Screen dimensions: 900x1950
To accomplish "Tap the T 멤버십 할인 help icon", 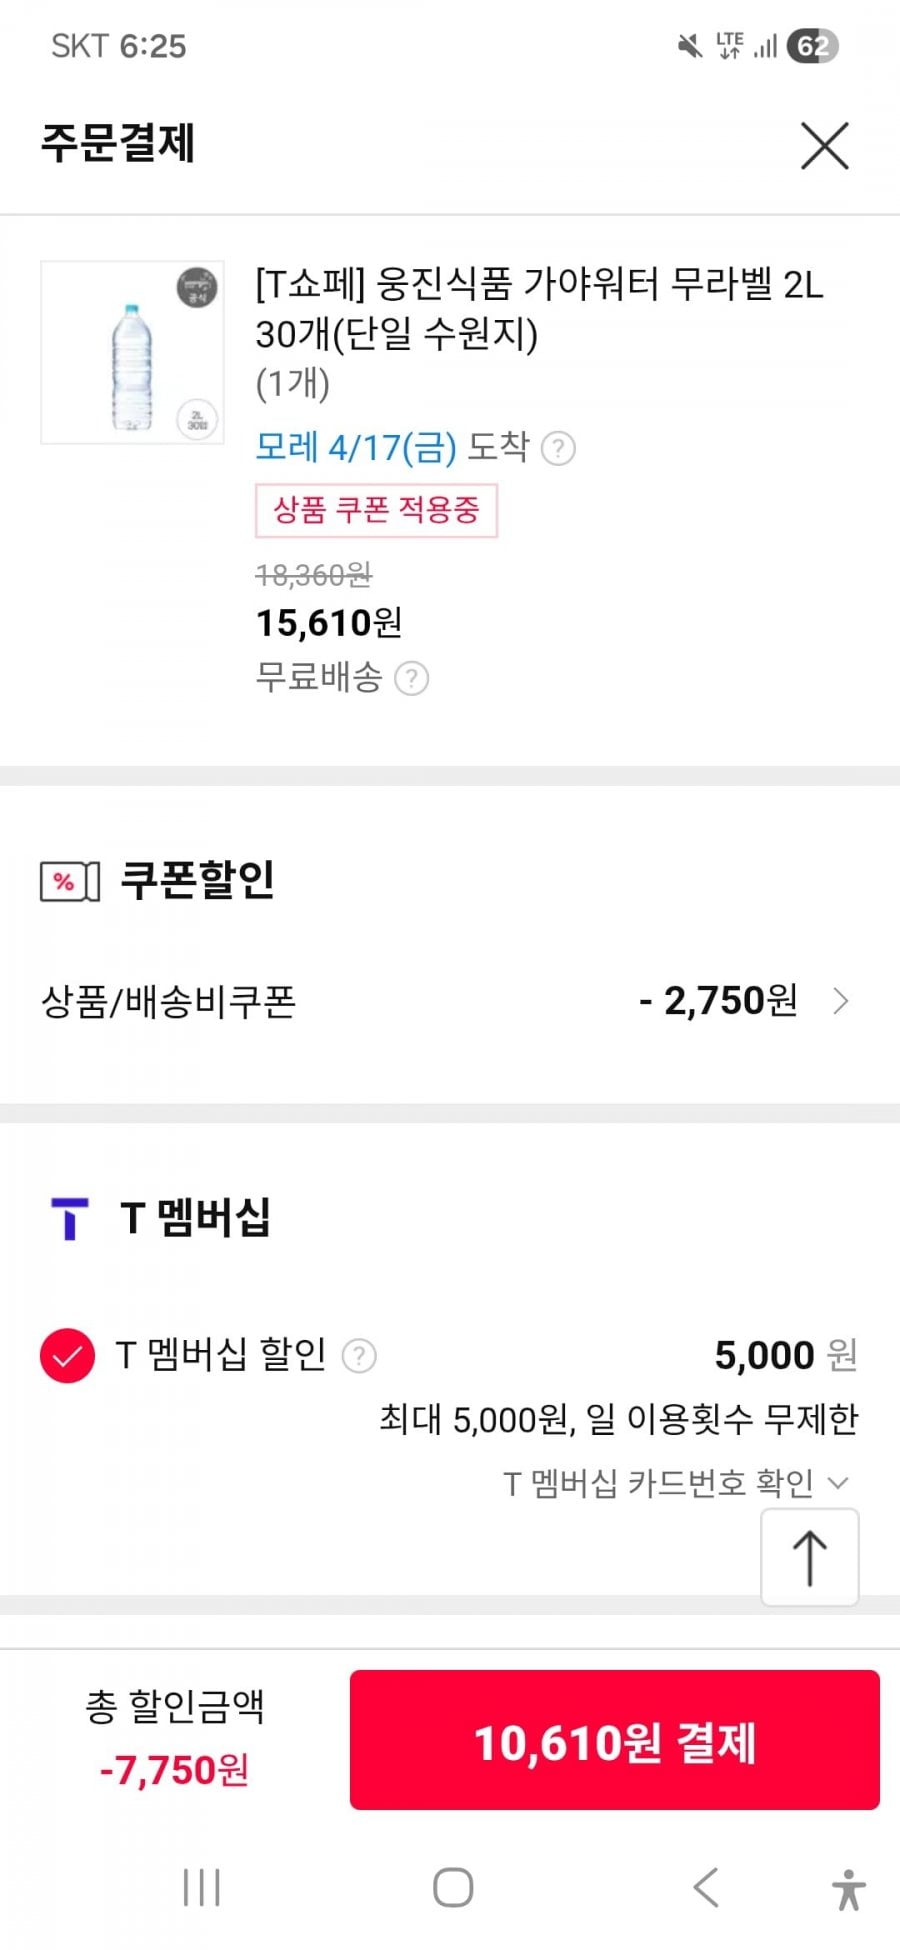I will (359, 1356).
